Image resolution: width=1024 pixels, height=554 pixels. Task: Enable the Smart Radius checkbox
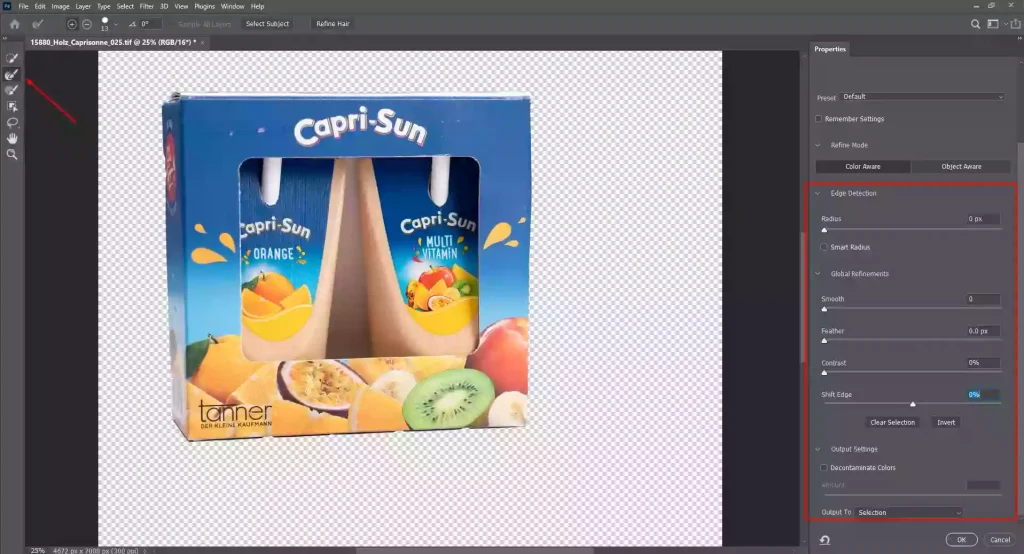[x=824, y=247]
